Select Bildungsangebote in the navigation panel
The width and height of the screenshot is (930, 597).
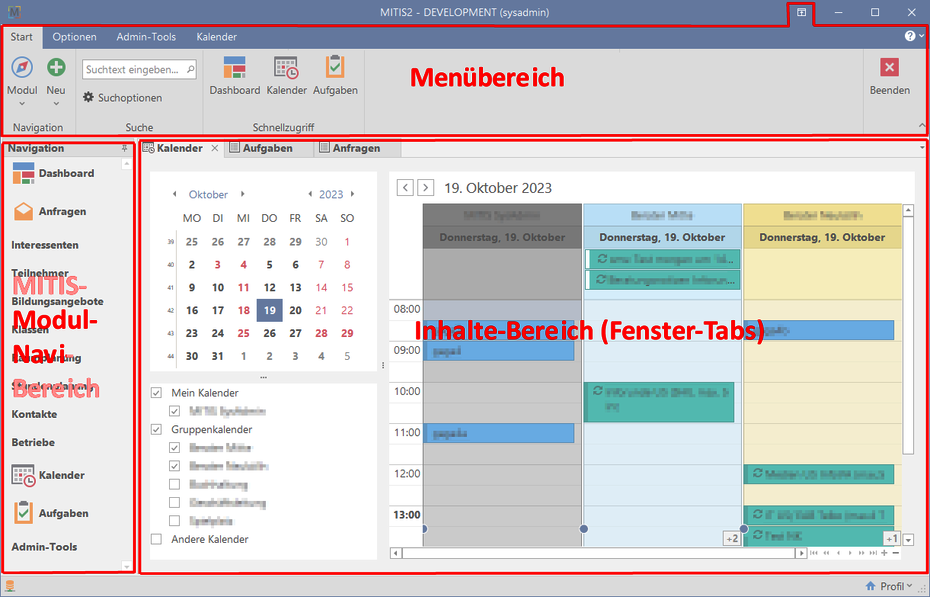pyautogui.click(x=57, y=301)
